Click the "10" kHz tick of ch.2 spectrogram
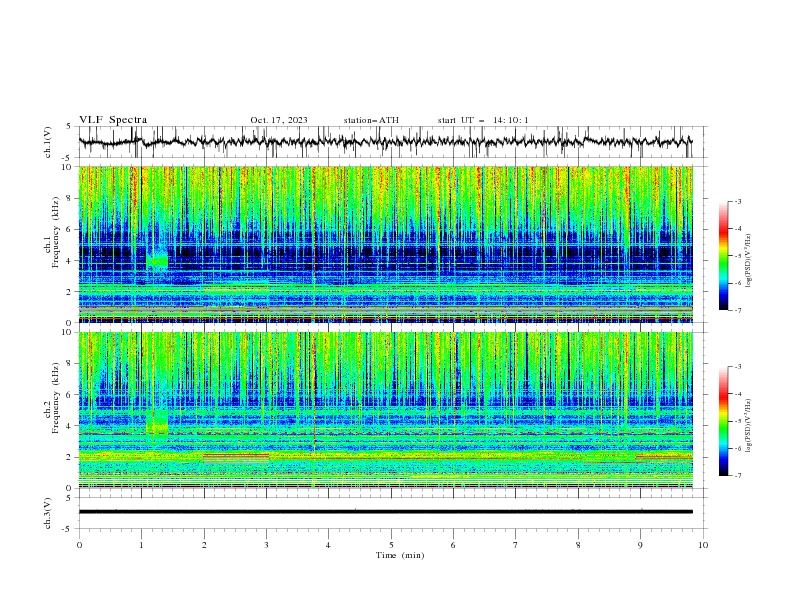The image size is (792, 612). tap(68, 332)
